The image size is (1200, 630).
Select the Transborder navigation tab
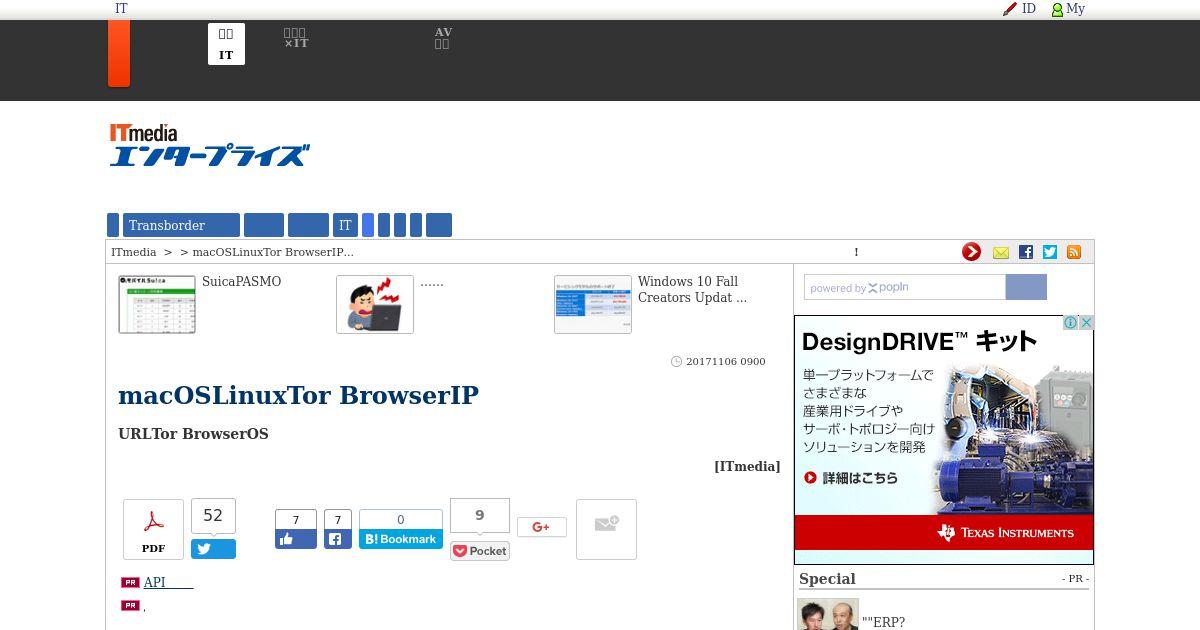click(181, 225)
